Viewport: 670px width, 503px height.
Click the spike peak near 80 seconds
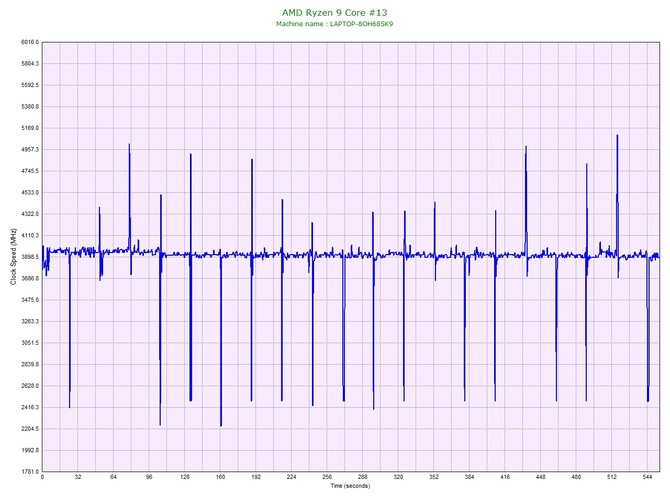(x=129, y=145)
